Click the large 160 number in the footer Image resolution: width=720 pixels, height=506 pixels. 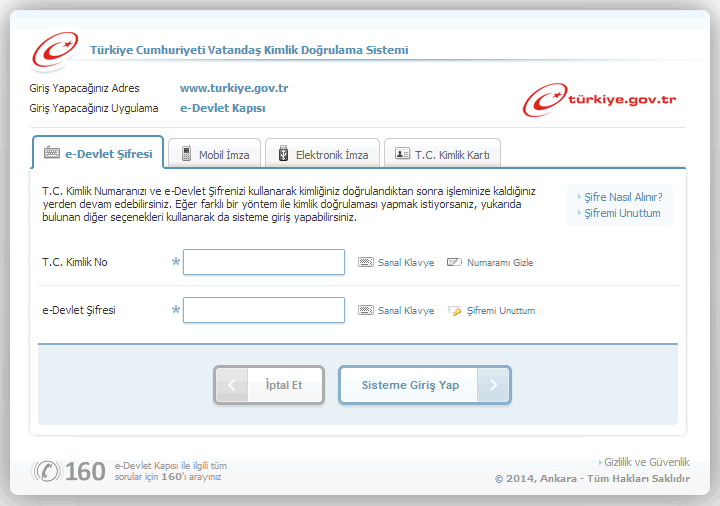[85, 472]
